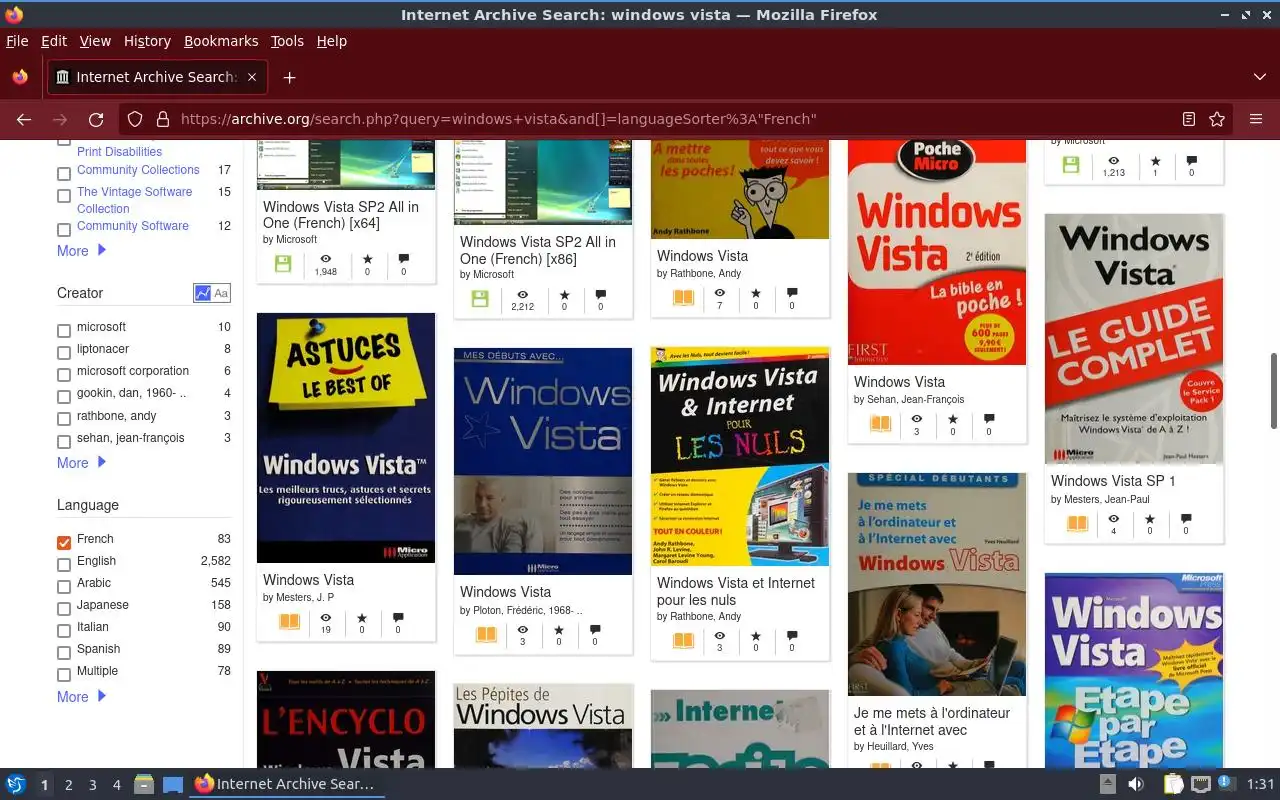Close the Internet Archive Search tab

point(252,77)
